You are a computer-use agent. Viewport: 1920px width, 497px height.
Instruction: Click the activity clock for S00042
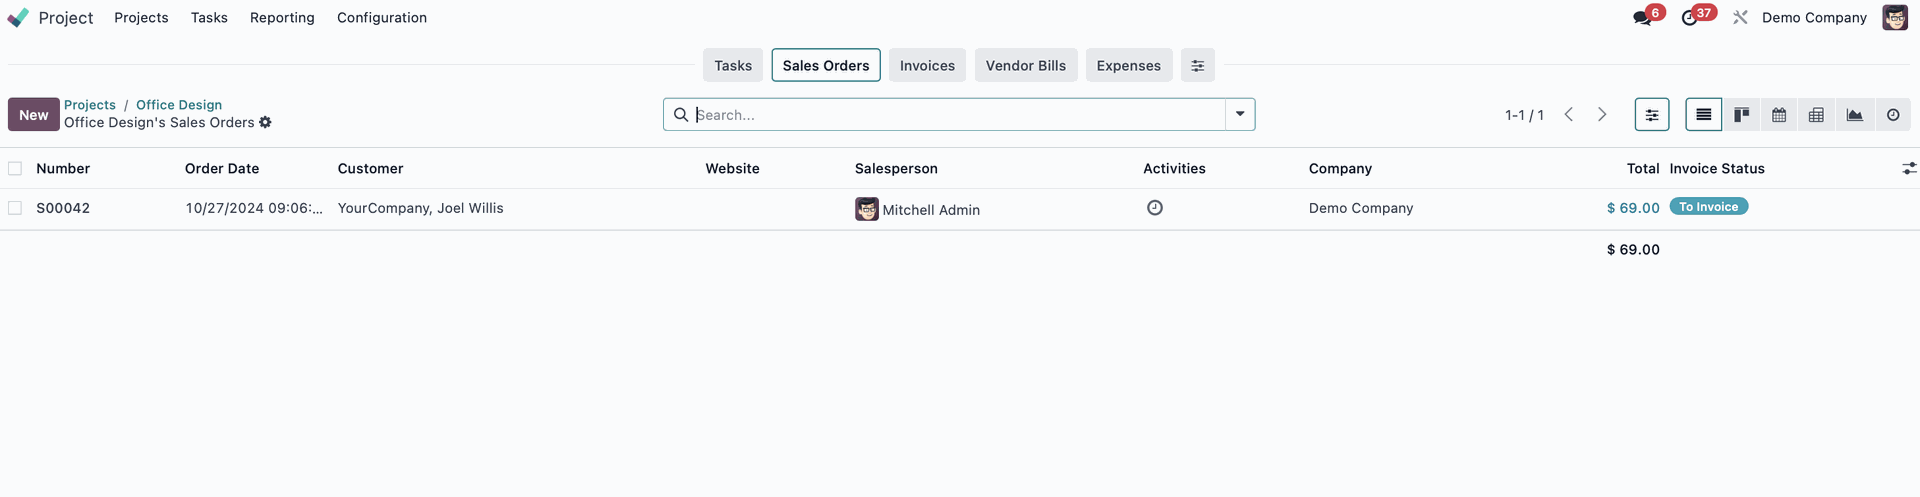(1154, 208)
